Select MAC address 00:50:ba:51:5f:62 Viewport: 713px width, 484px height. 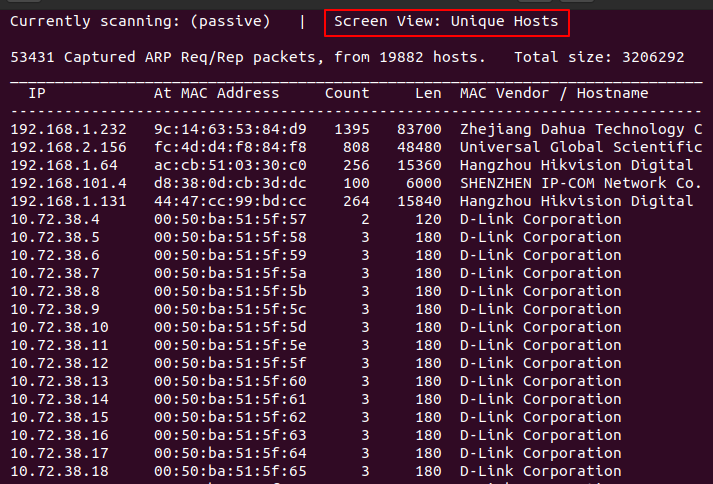(230, 418)
